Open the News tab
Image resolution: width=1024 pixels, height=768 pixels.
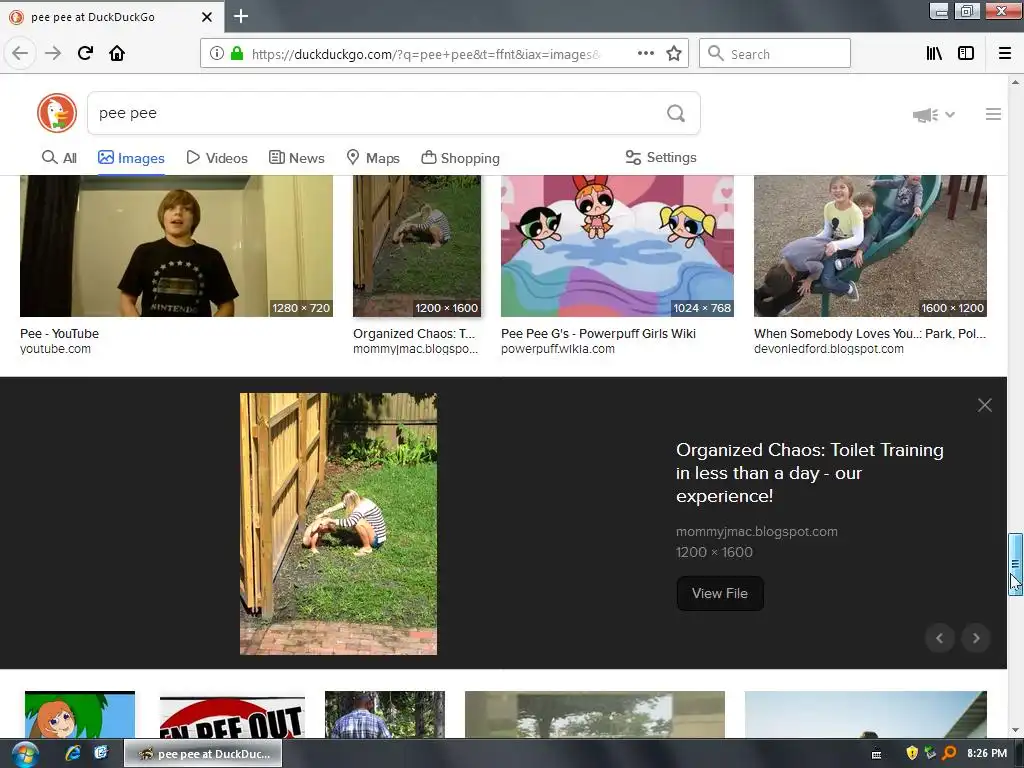296,158
